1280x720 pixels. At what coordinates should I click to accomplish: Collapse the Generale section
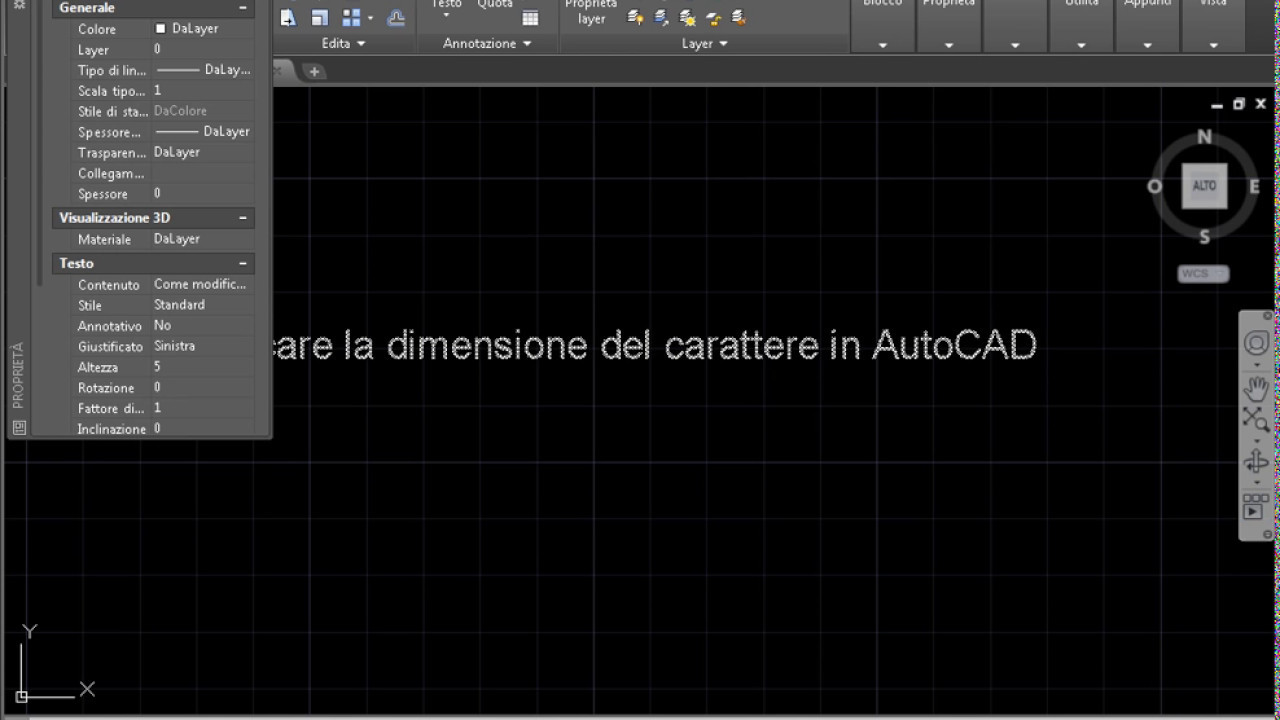242,8
